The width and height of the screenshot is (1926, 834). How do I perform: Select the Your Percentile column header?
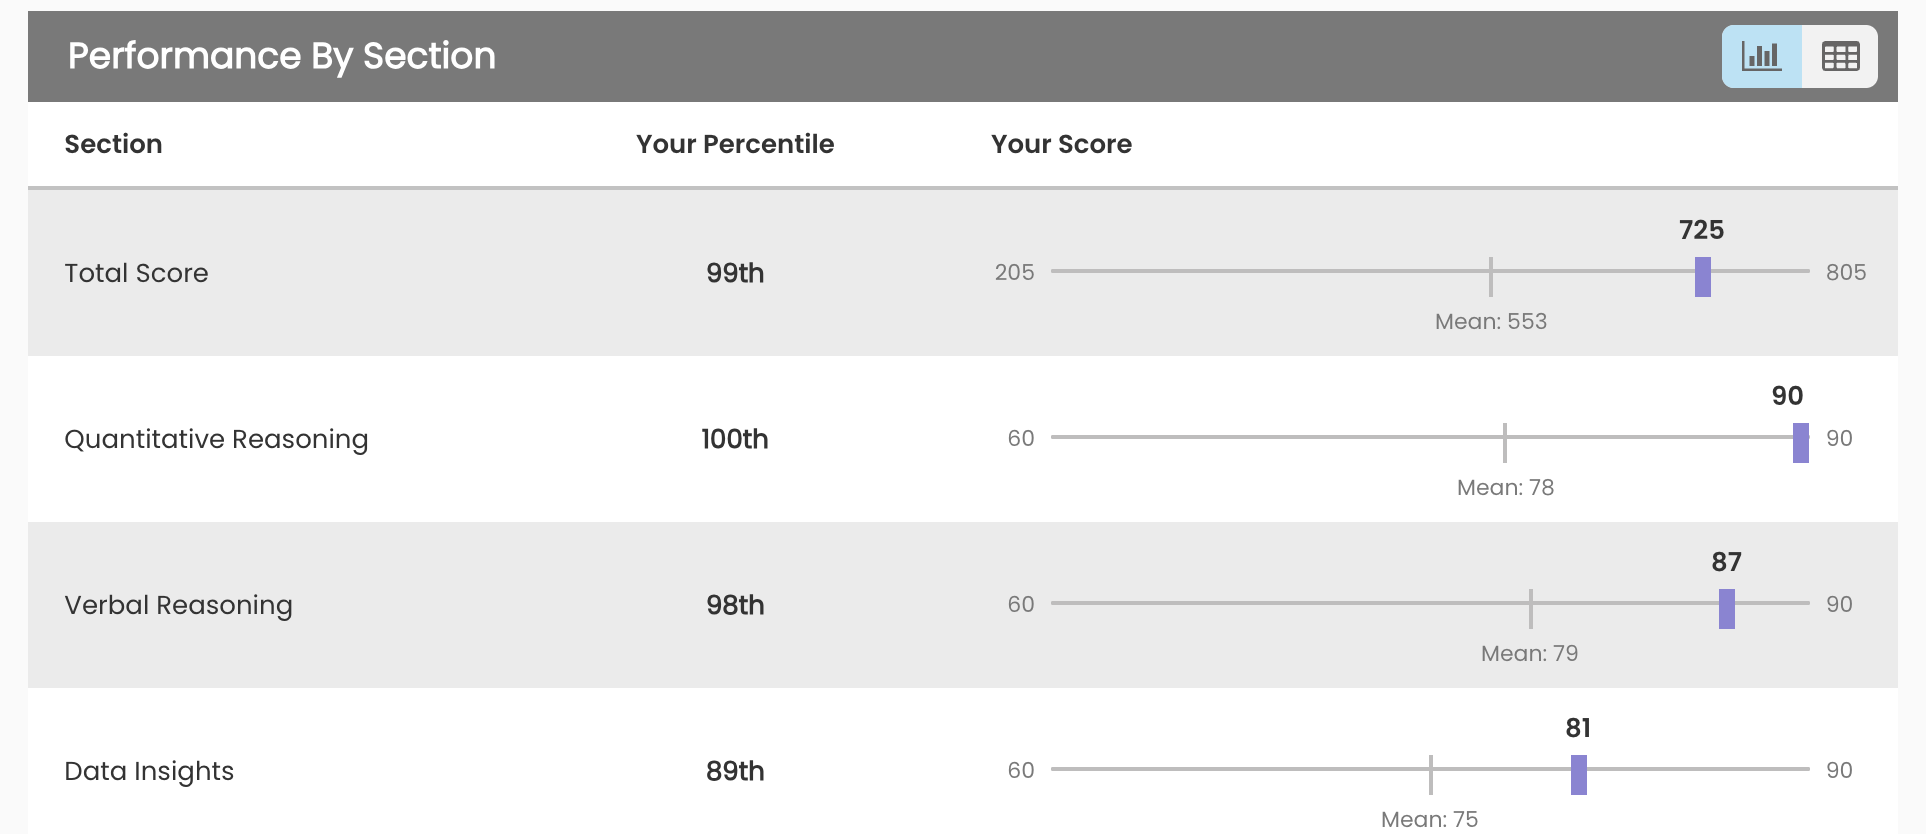(x=735, y=144)
